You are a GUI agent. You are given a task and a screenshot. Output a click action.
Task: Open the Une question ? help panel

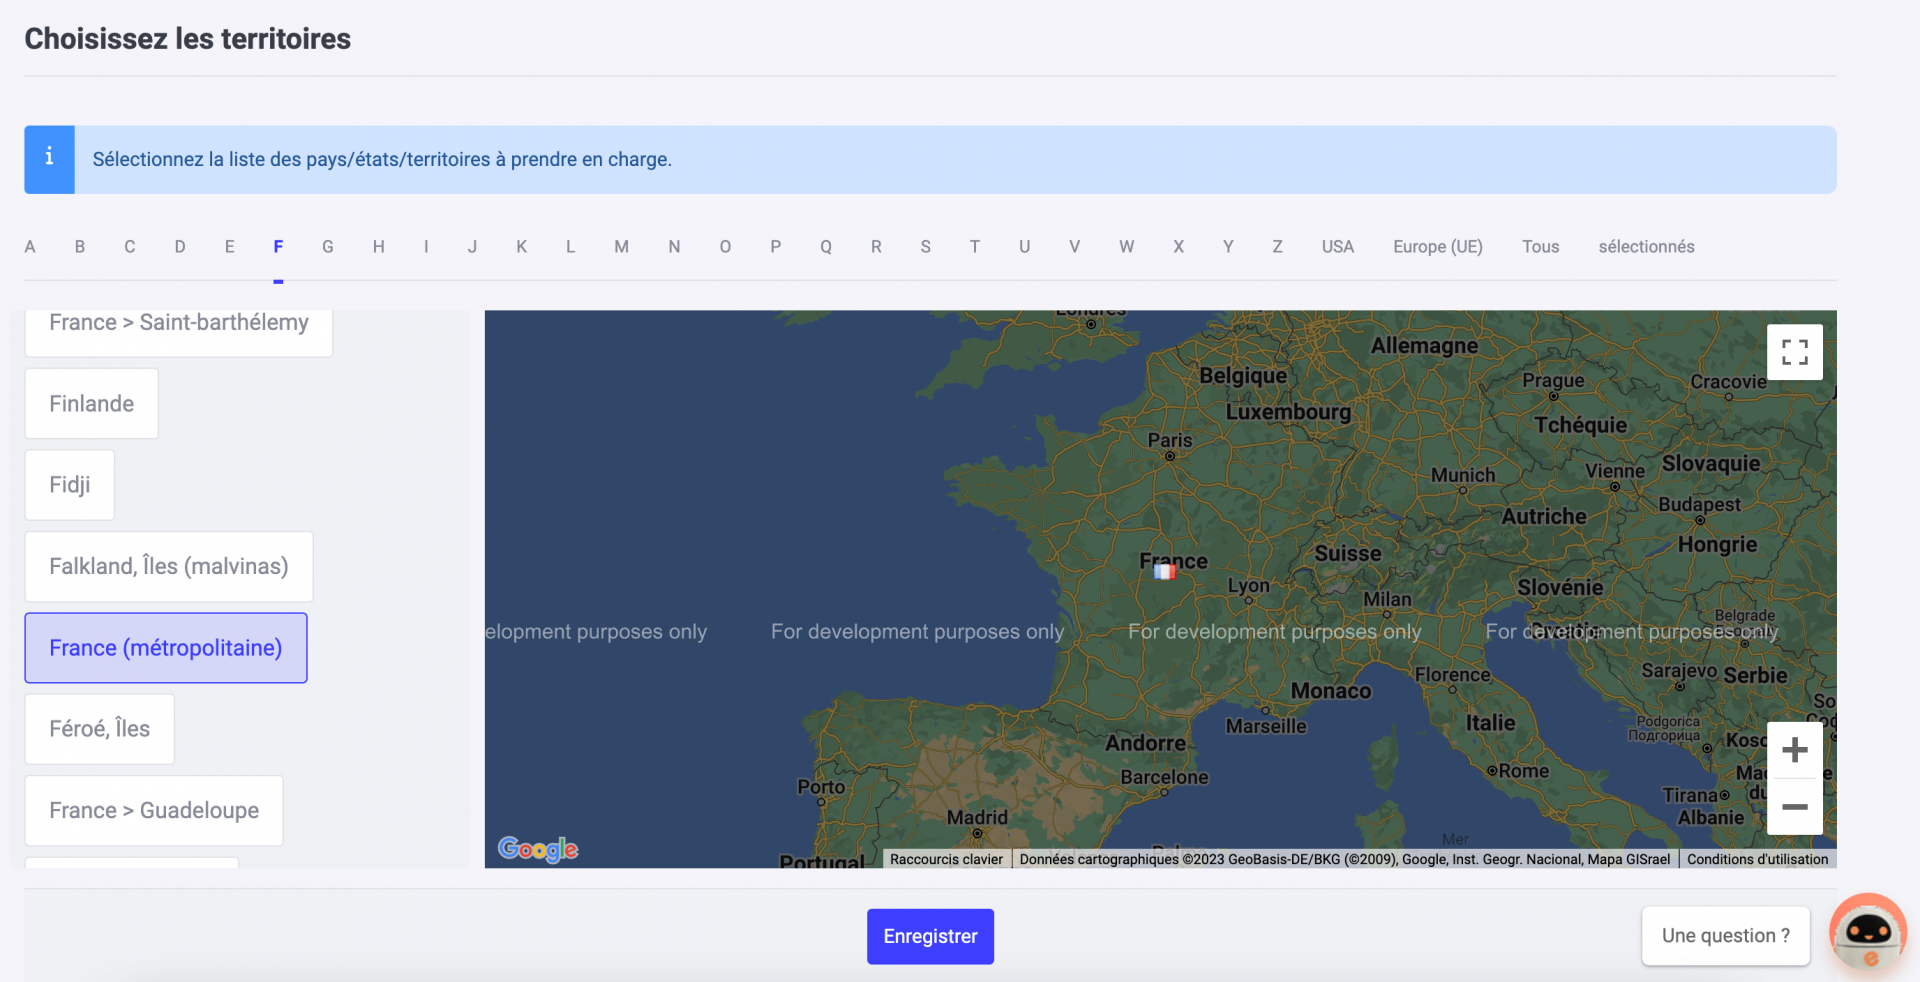pyautogui.click(x=1724, y=935)
